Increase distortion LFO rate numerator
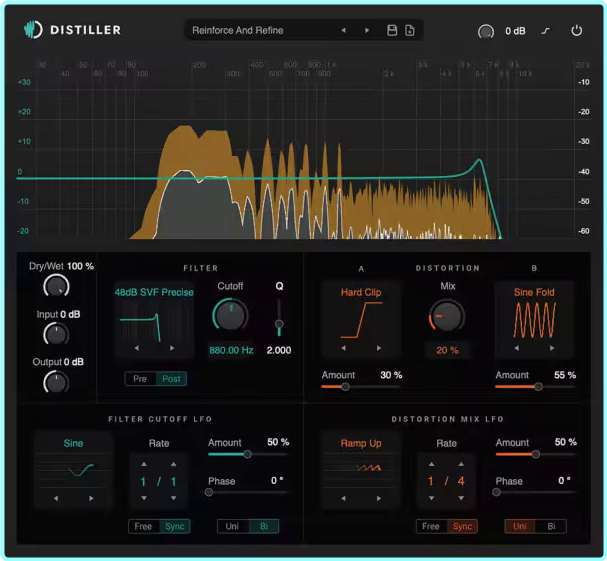The image size is (607, 561). click(x=432, y=464)
